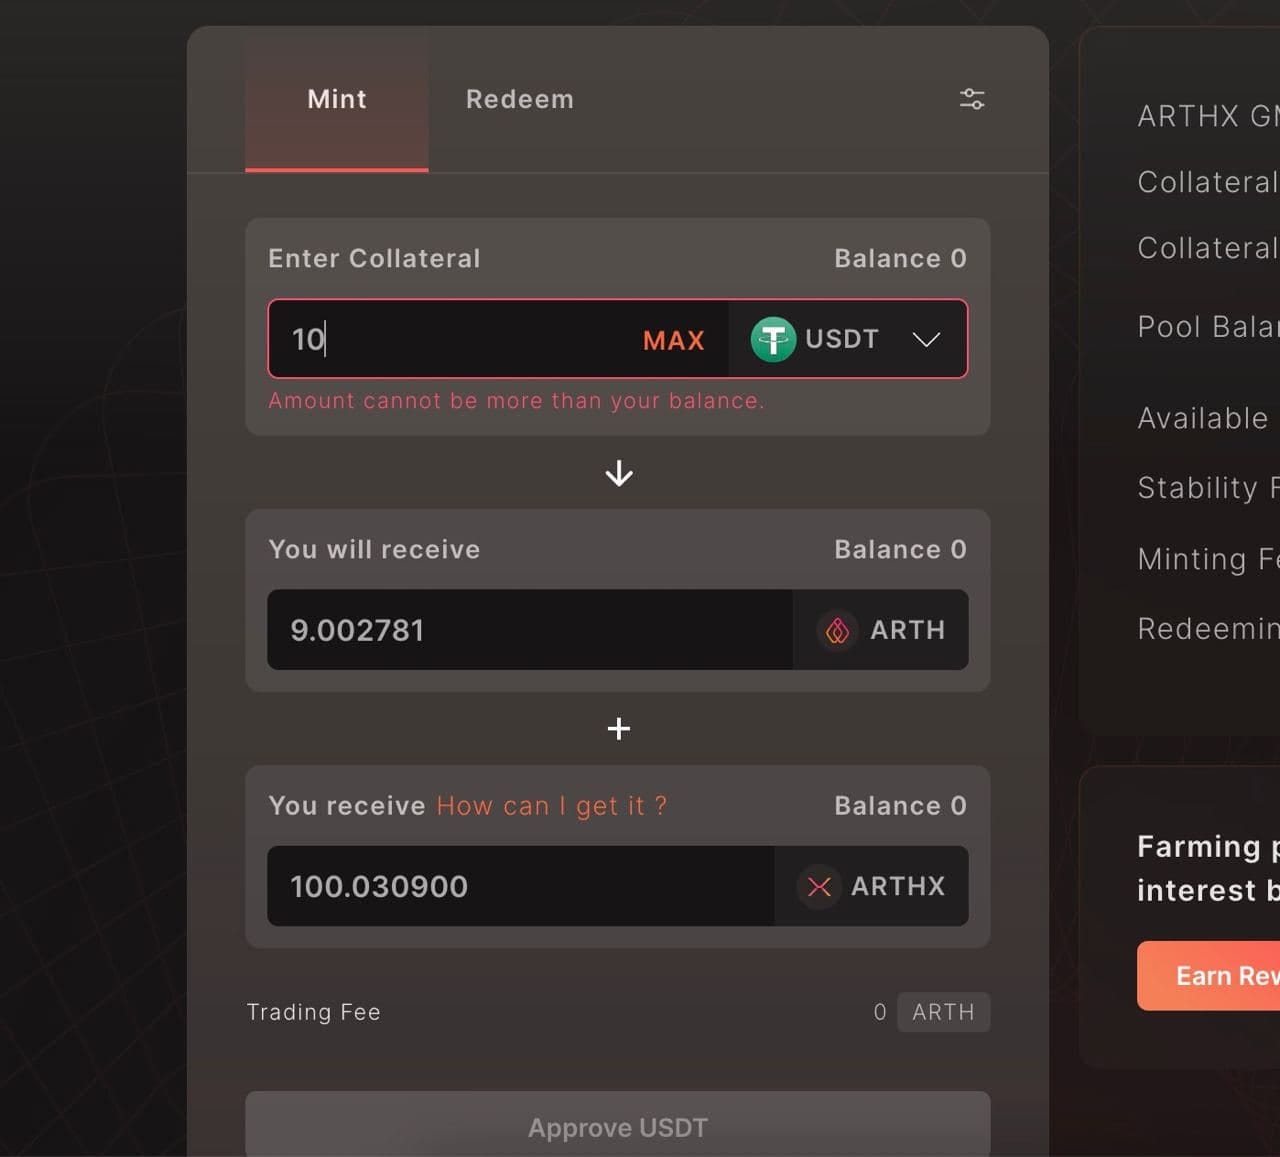Switch to the Mint tab
Viewport: 1280px width, 1157px height.
coord(337,99)
